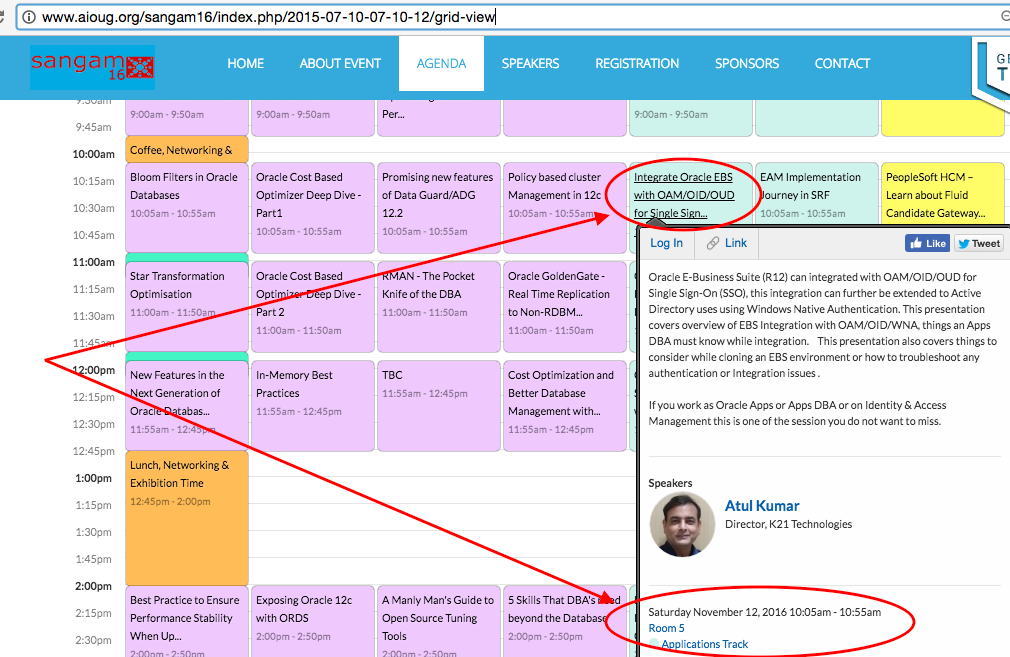Open Oracle GoldenGate Real Time Replication session

(x=564, y=307)
